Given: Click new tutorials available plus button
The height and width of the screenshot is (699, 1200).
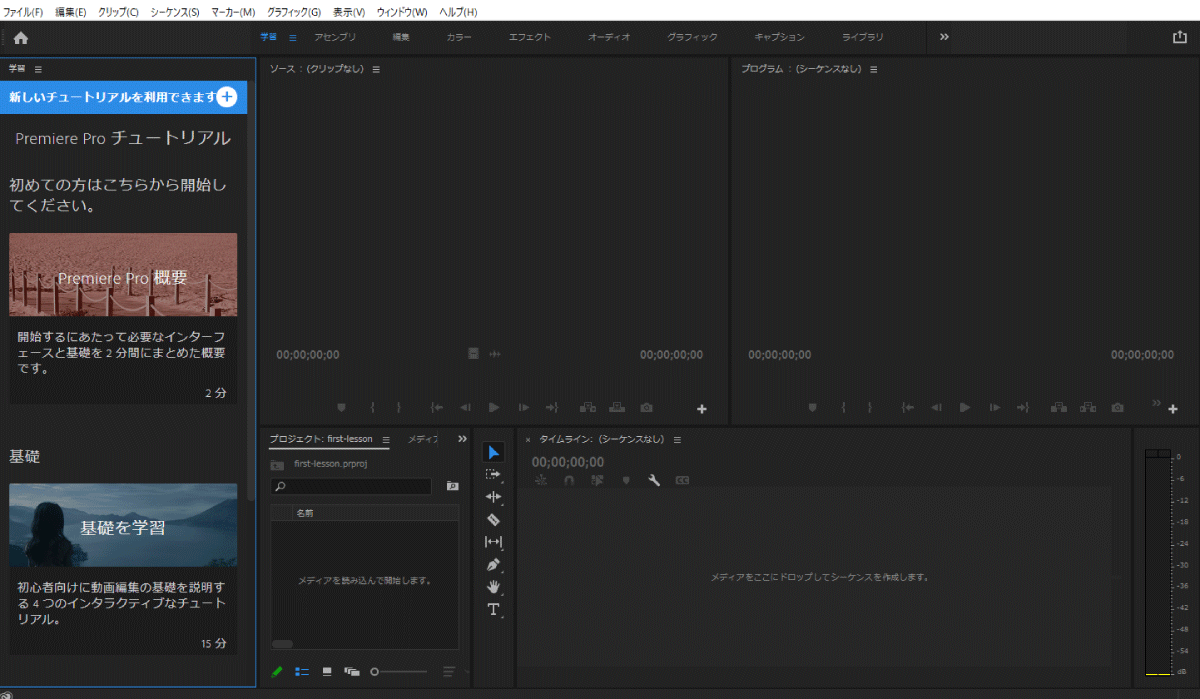Looking at the screenshot, I should (x=227, y=97).
